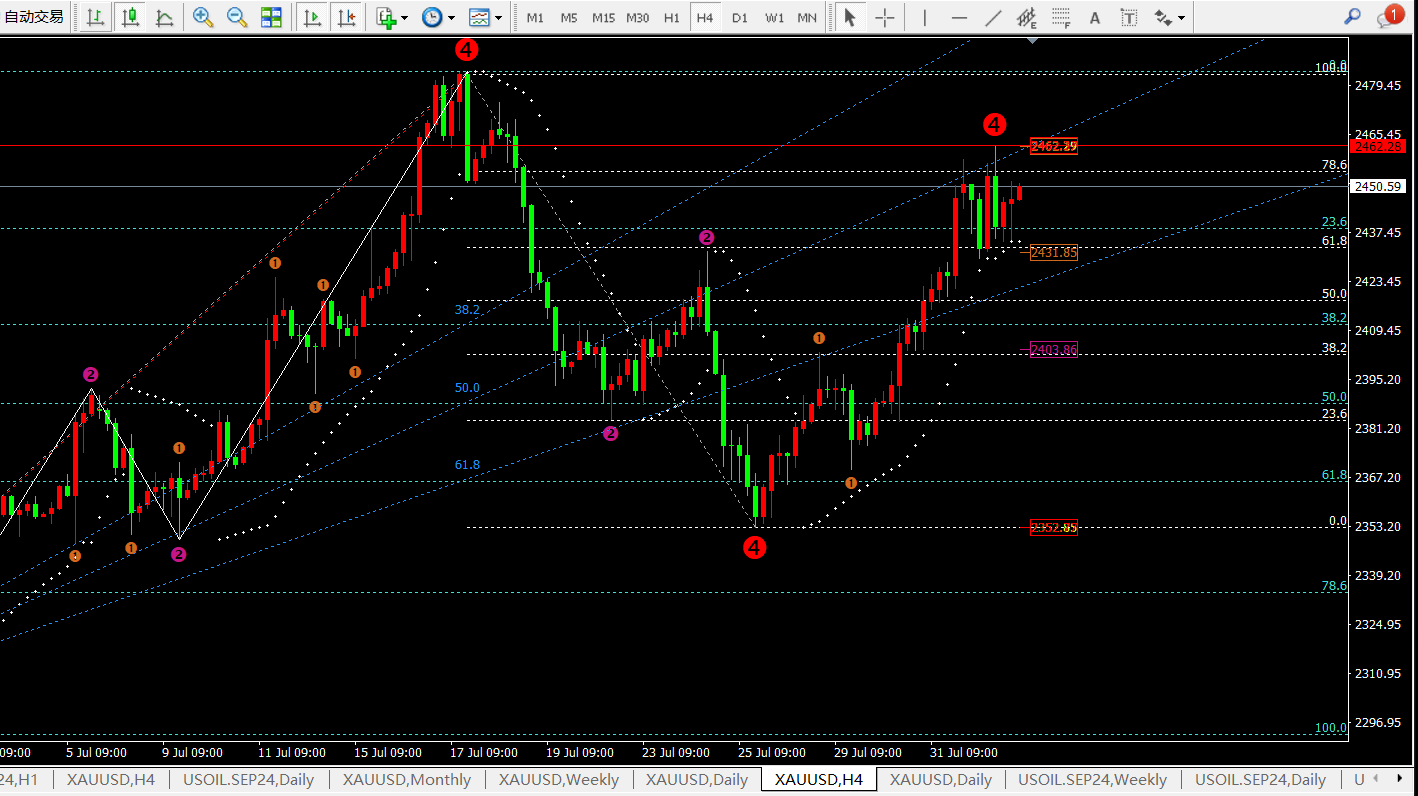Expand the arrows tool dropdown arrow
This screenshot has height=796, width=1418.
pos(1182,18)
